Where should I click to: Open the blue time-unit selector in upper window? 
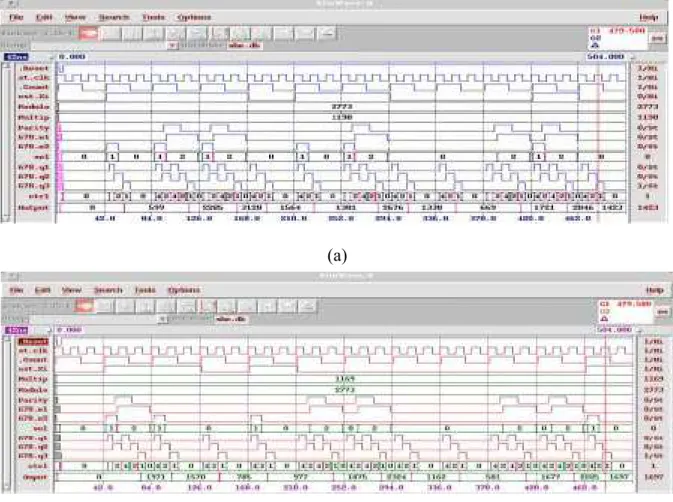(16, 57)
